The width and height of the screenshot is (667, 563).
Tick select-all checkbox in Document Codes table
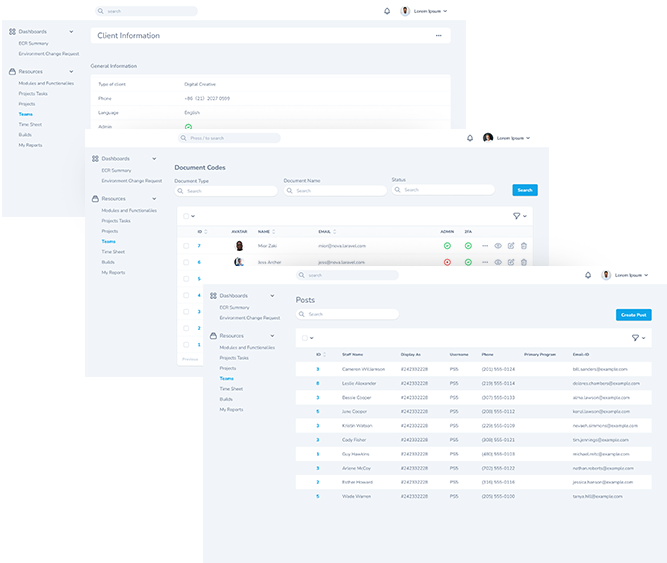coord(185,215)
